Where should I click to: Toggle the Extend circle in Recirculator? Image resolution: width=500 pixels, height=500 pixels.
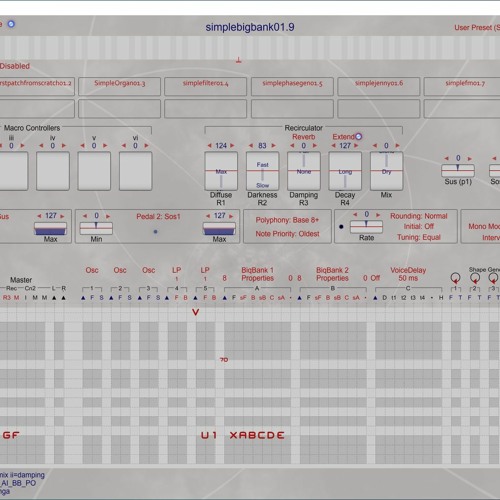coord(359,136)
